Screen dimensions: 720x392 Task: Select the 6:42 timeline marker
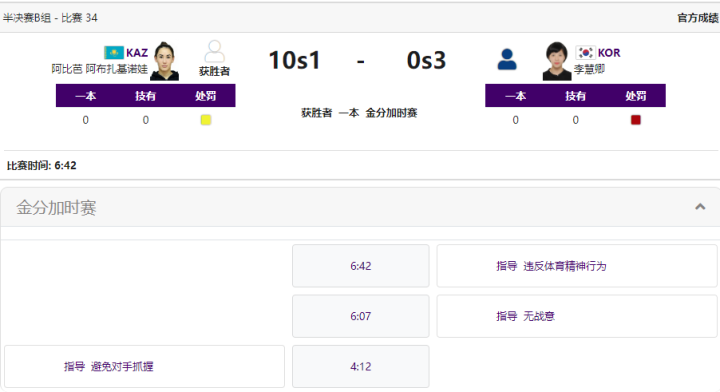[360, 266]
